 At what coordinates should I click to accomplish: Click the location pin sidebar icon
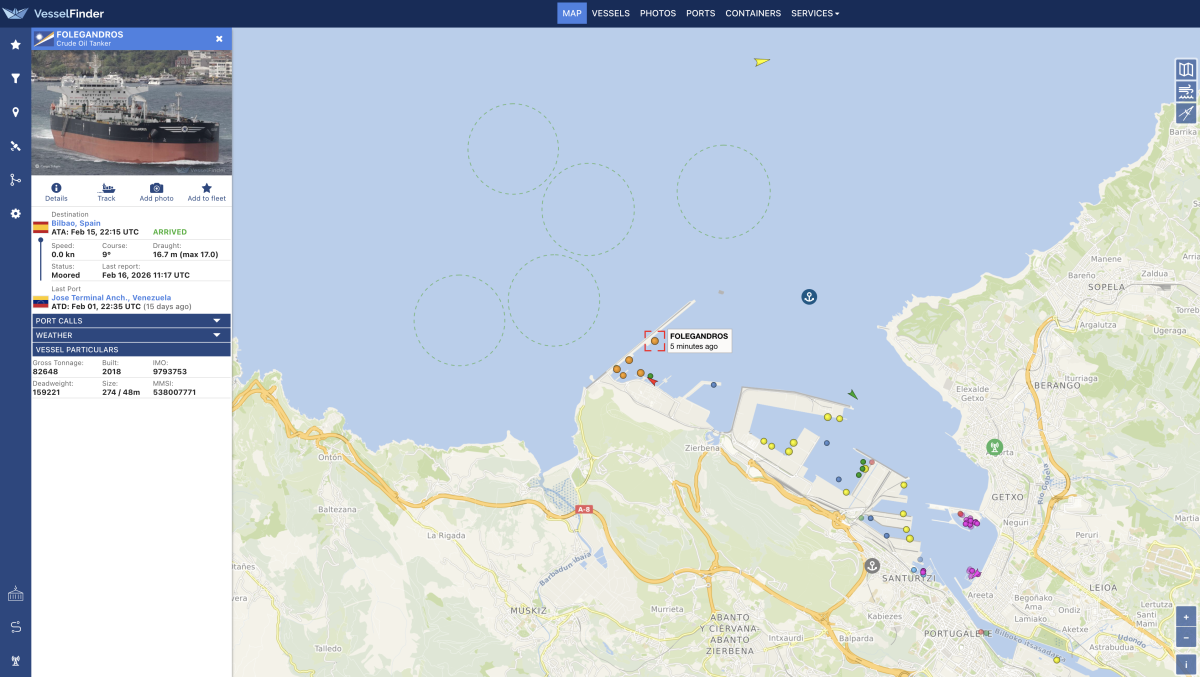click(15, 112)
